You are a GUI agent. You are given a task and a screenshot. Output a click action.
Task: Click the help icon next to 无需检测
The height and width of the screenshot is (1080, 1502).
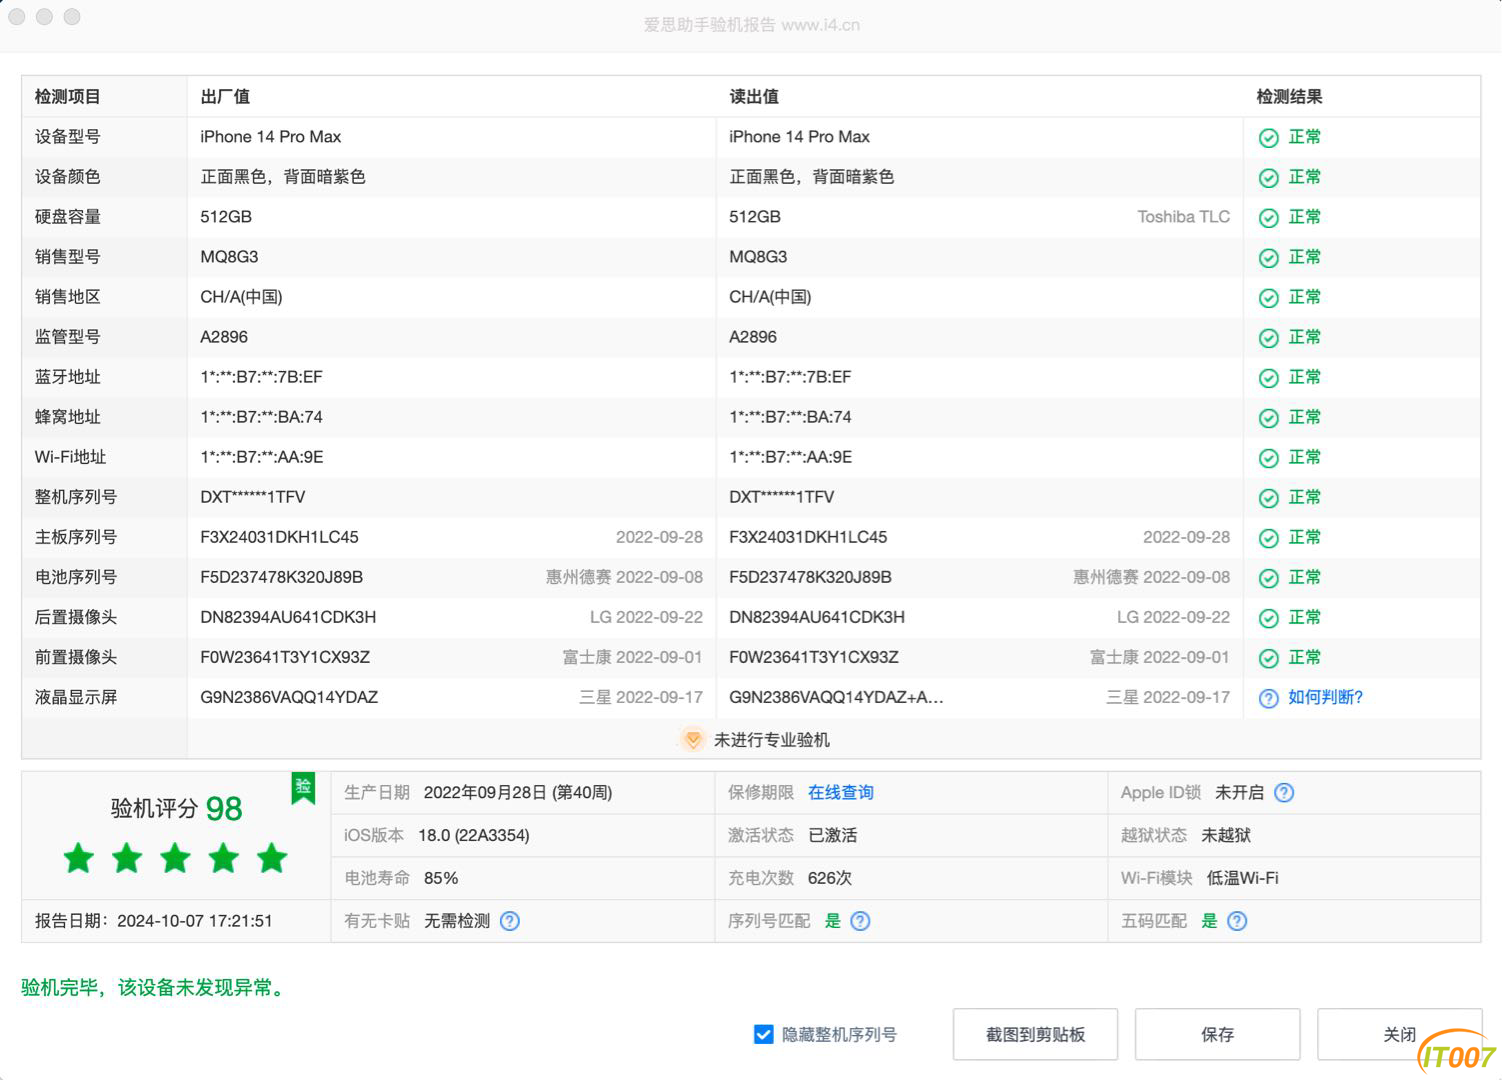[510, 921]
